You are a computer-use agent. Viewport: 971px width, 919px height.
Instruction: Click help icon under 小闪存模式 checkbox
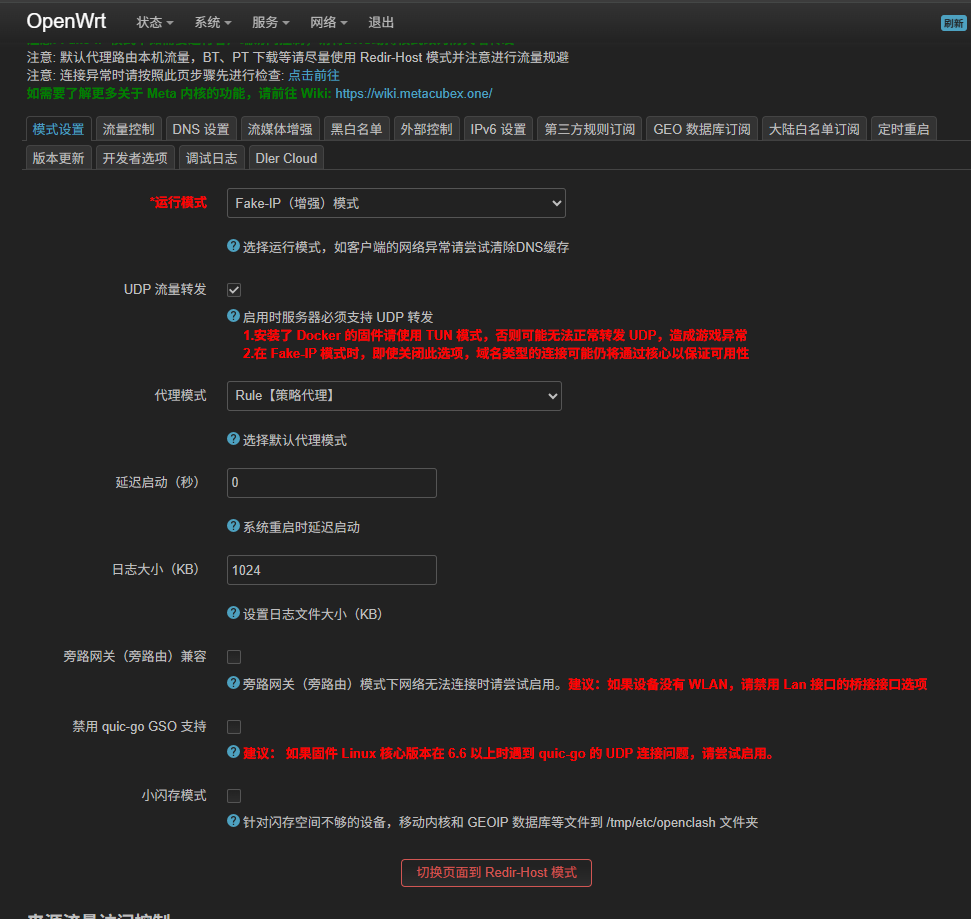click(x=233, y=821)
